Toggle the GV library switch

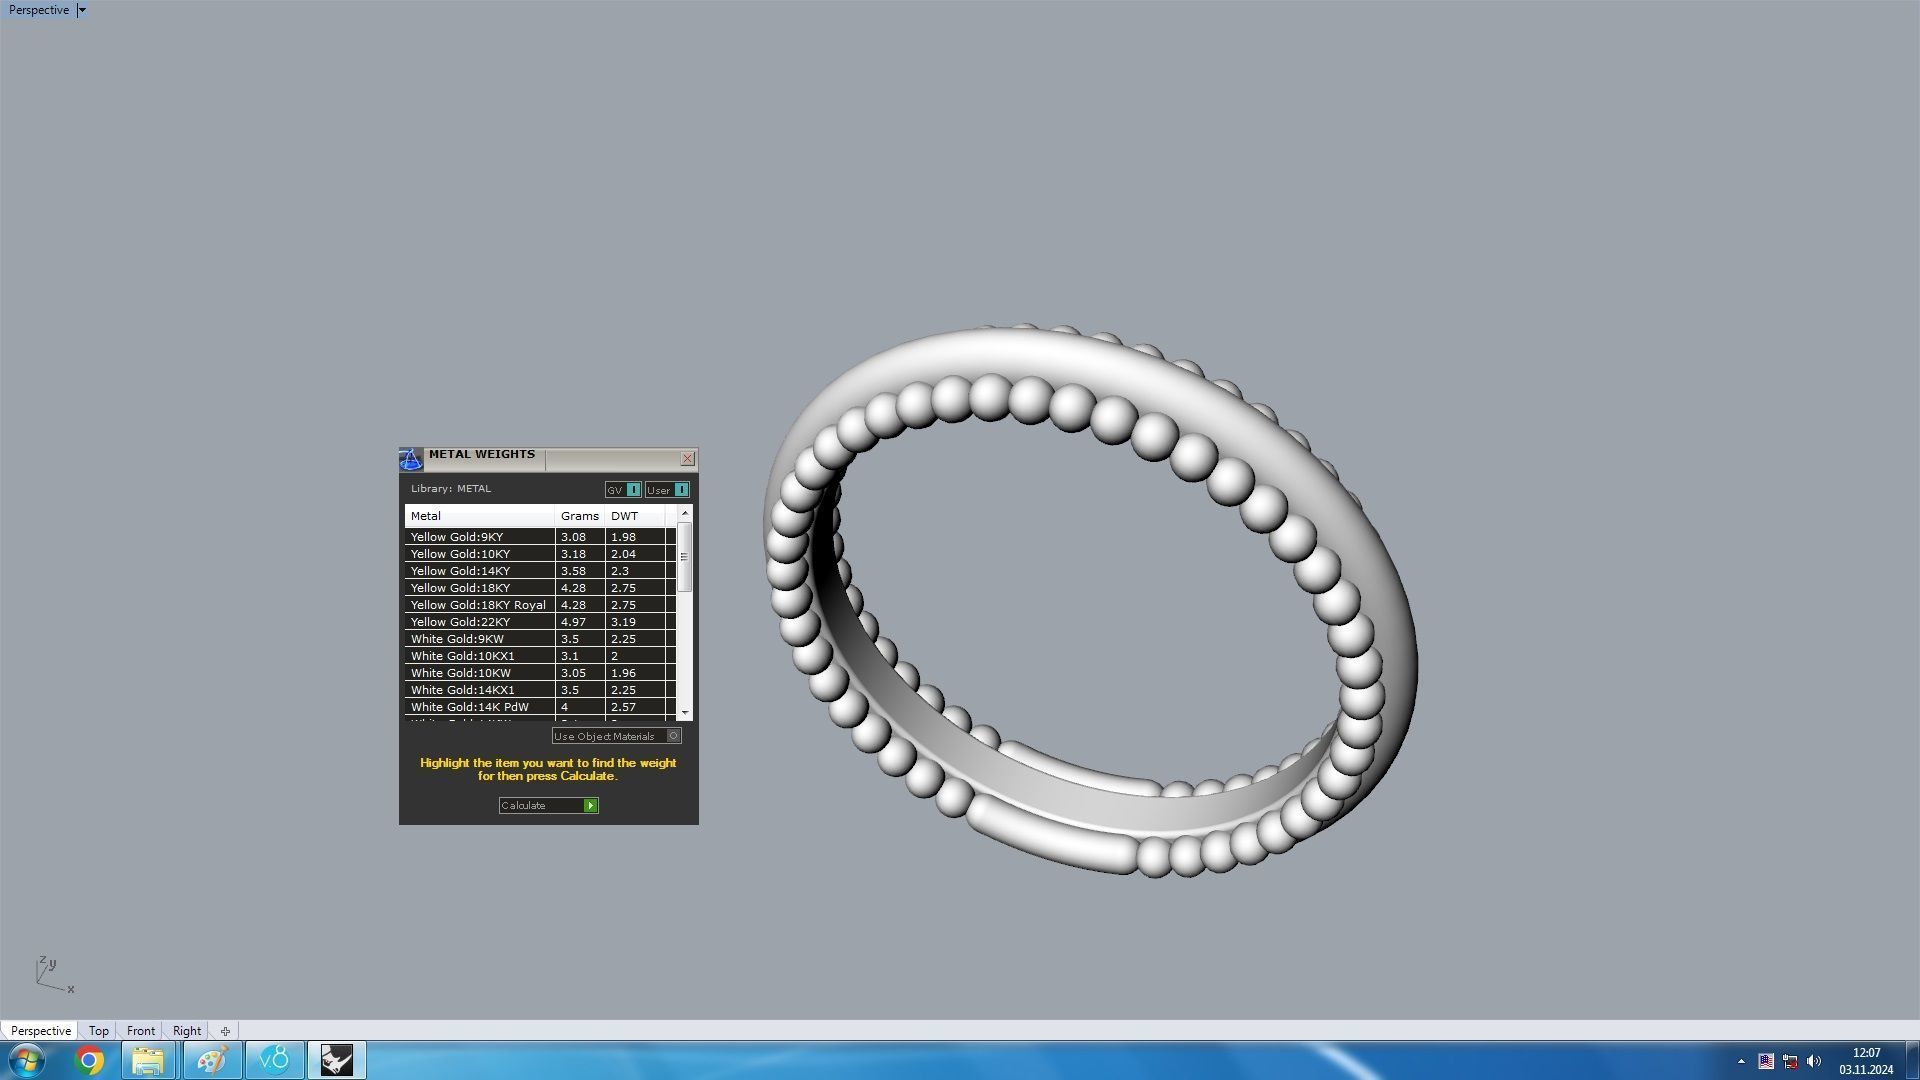pyautogui.click(x=622, y=490)
